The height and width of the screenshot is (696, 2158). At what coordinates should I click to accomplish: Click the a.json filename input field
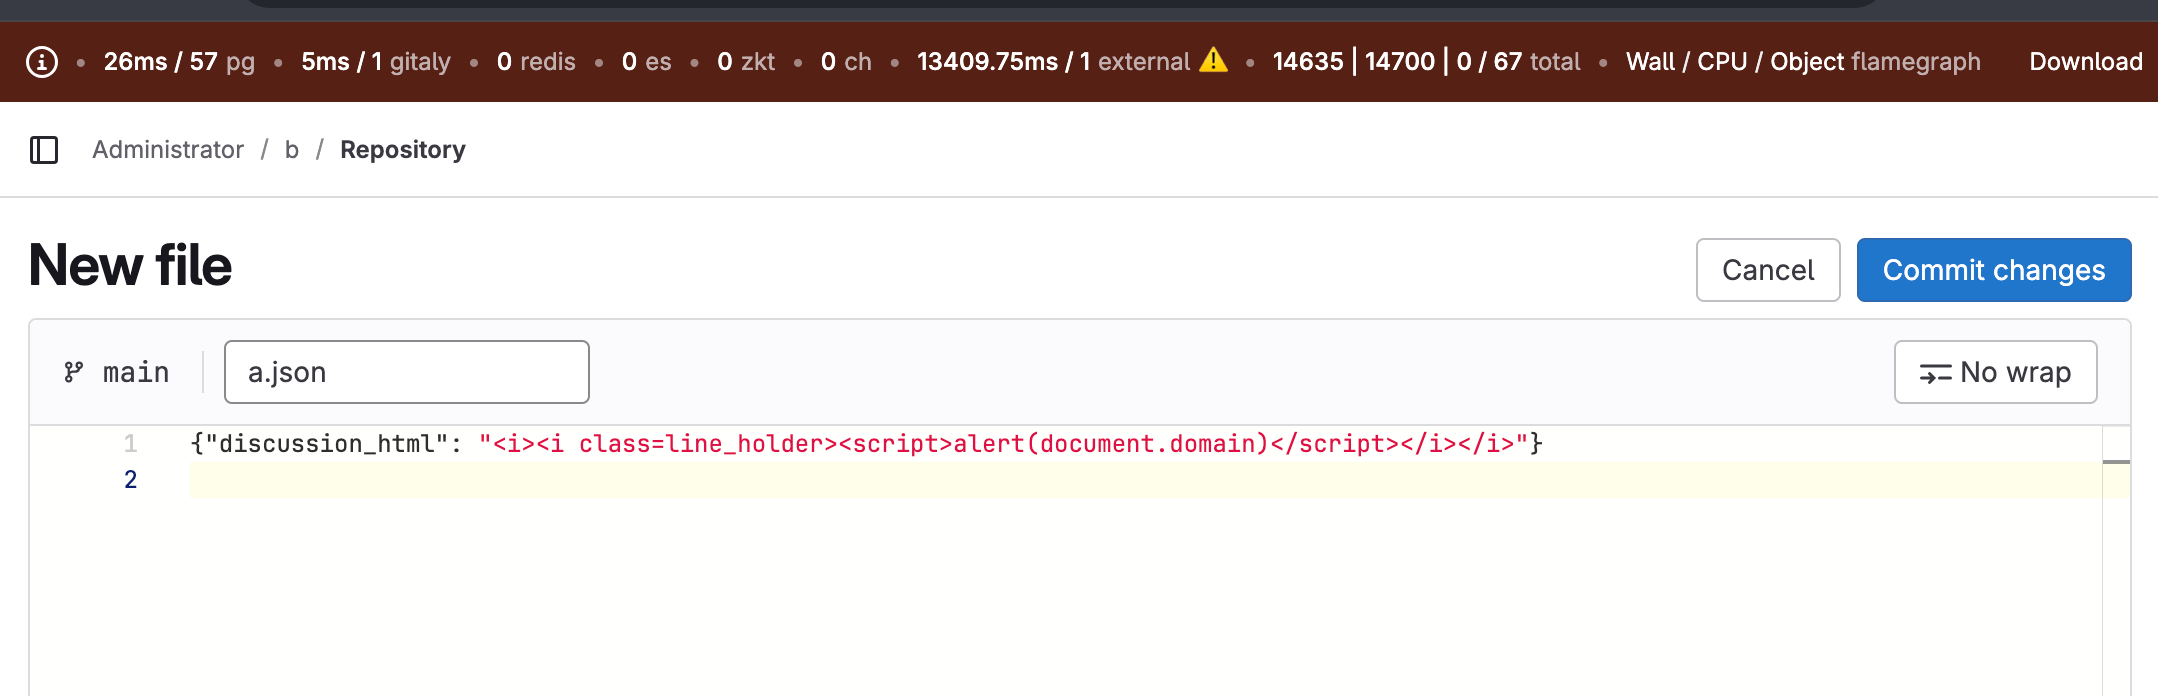coord(406,372)
